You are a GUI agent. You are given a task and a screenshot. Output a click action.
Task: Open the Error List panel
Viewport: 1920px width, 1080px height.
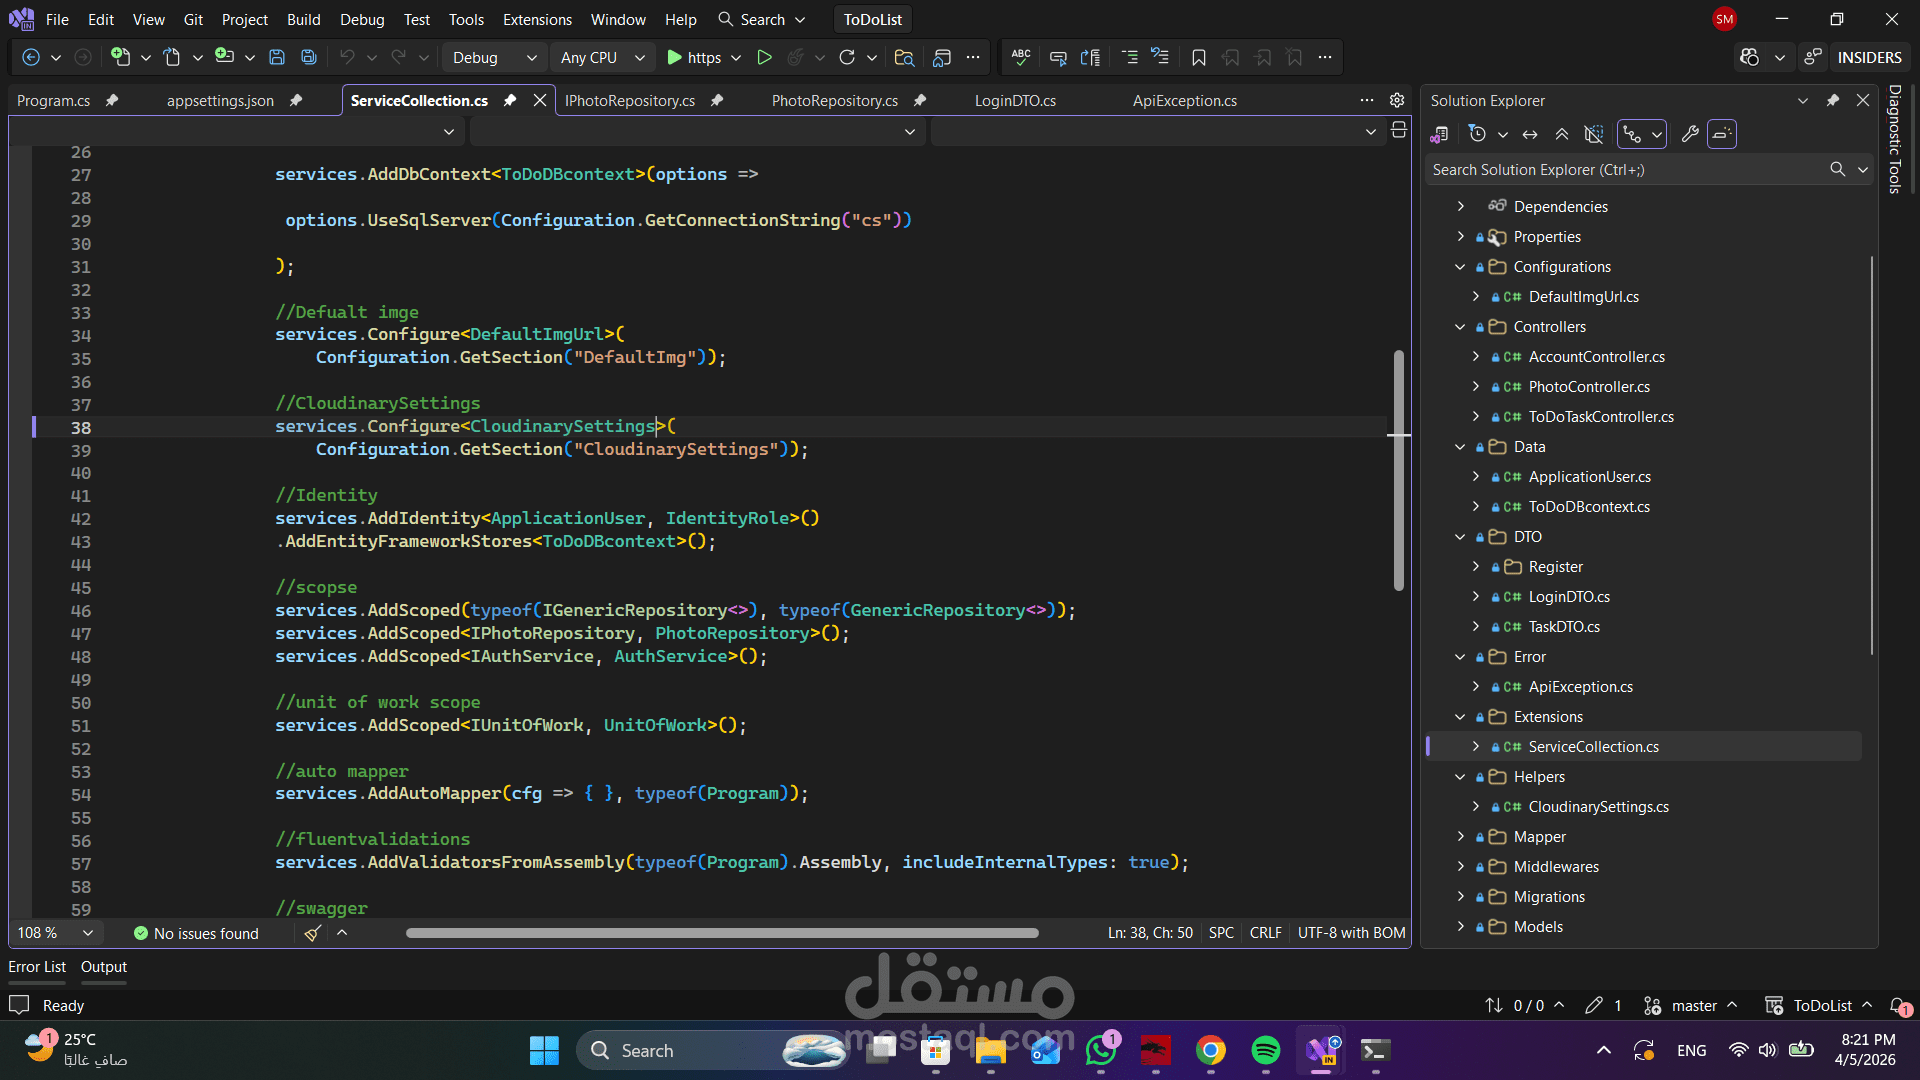(x=37, y=967)
